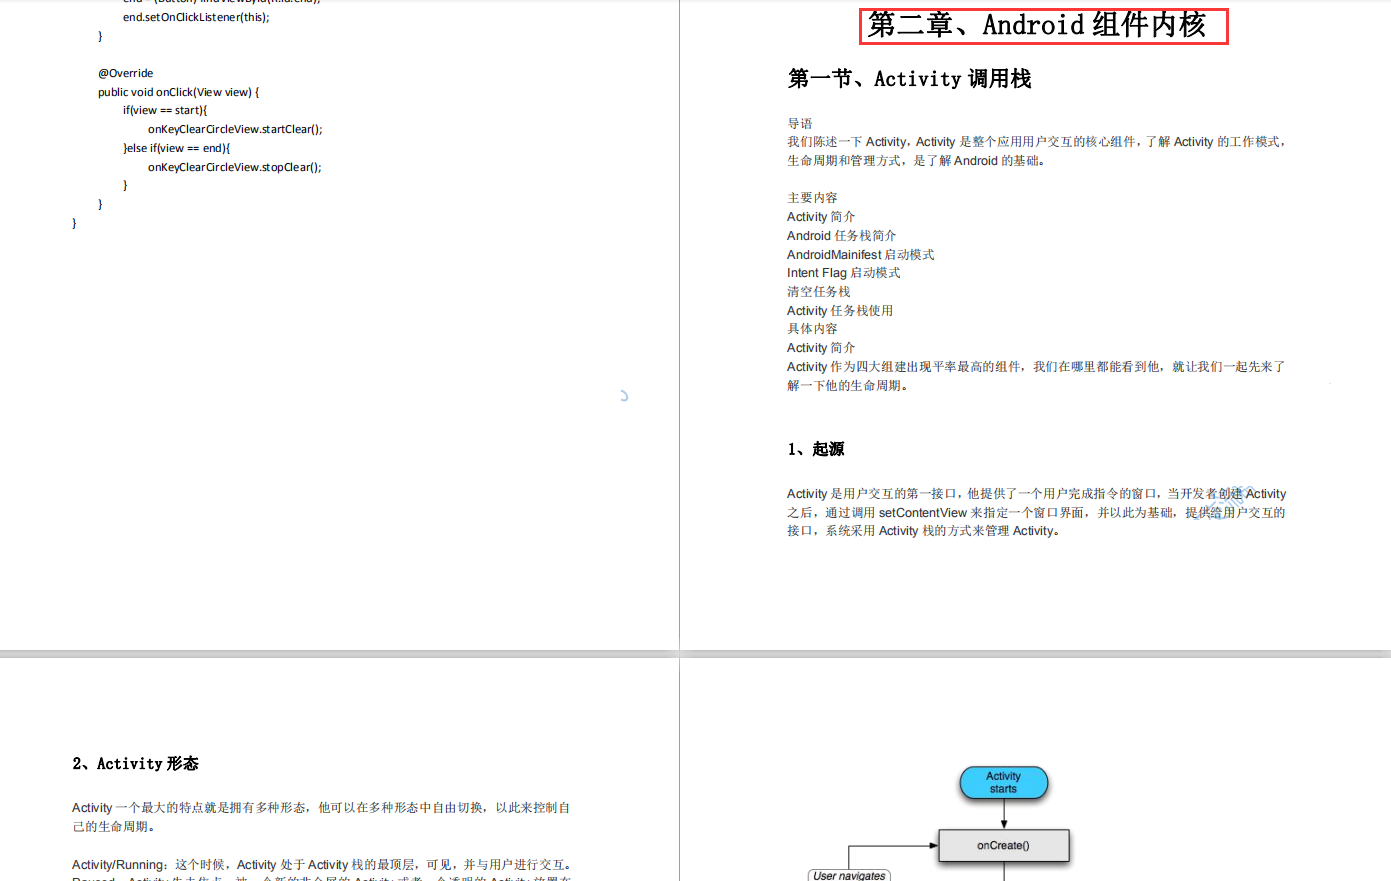Select the line starting "之后，通过调用 setContentView"
The height and width of the screenshot is (881, 1391).
(x=1036, y=513)
